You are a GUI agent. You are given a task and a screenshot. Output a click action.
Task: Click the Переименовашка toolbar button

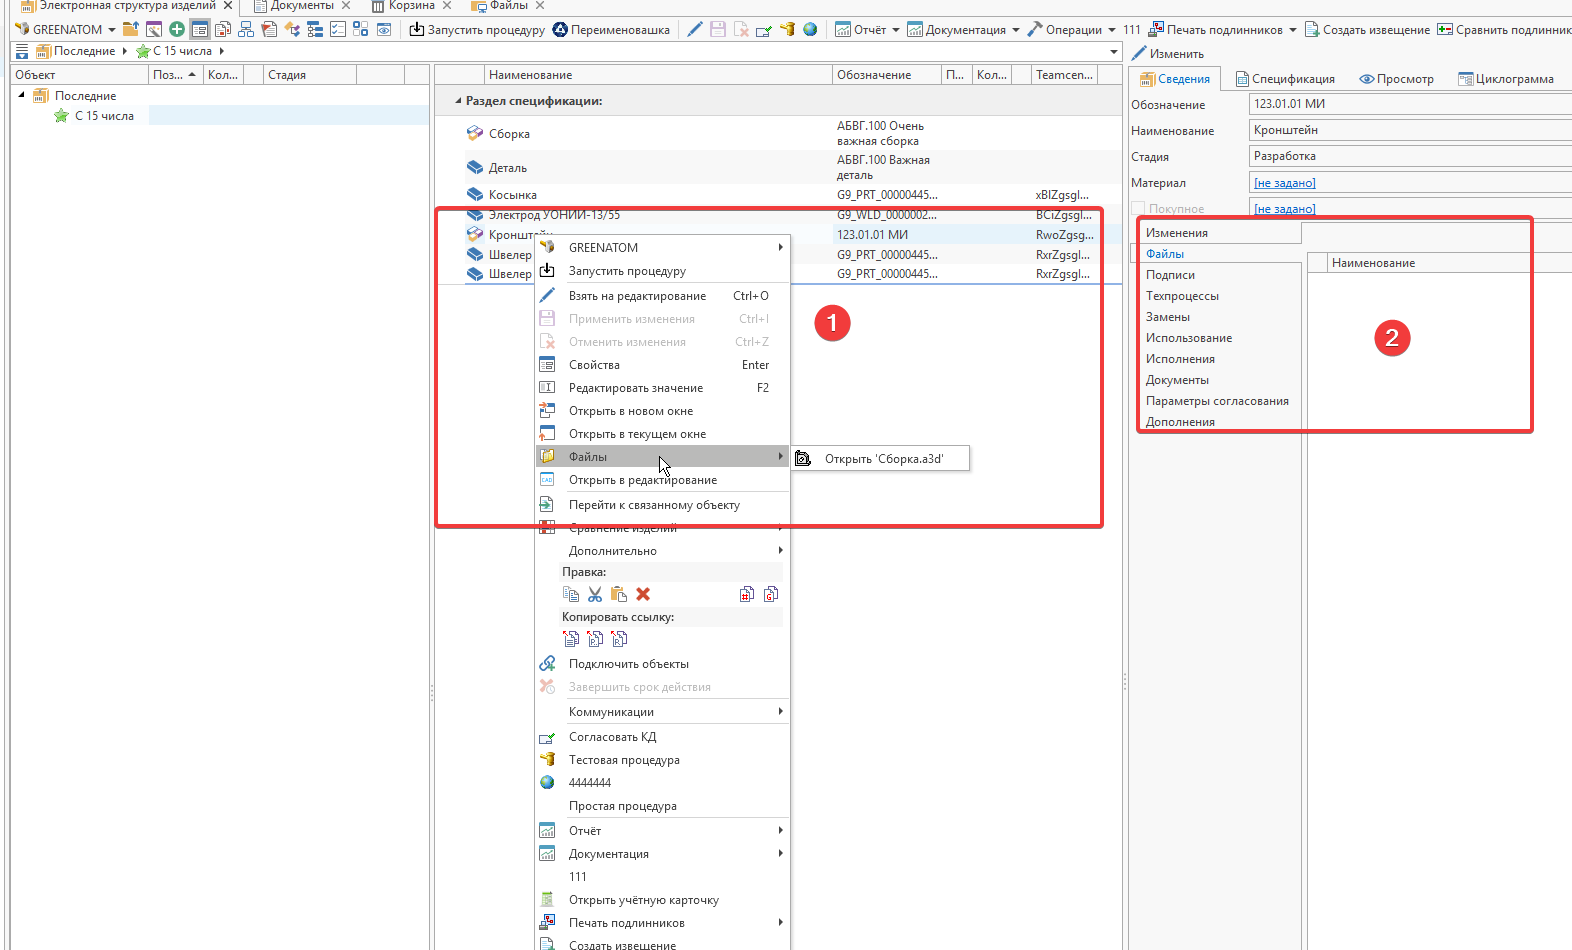tap(611, 29)
